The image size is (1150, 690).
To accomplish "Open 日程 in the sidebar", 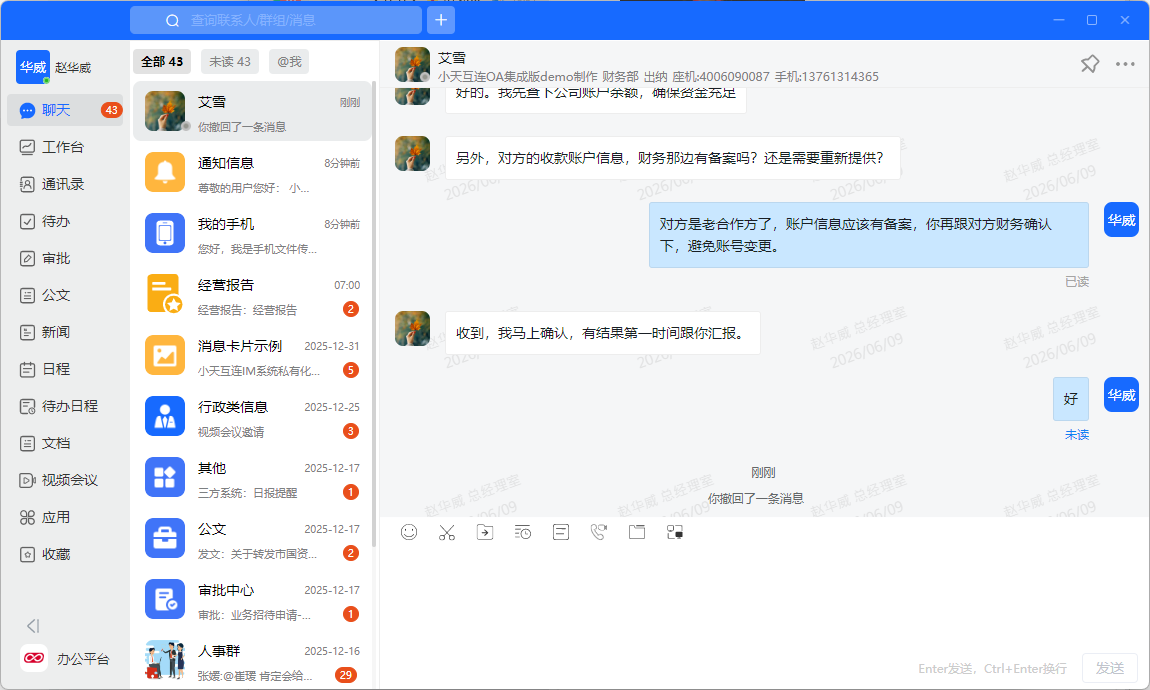I will tap(65, 369).
